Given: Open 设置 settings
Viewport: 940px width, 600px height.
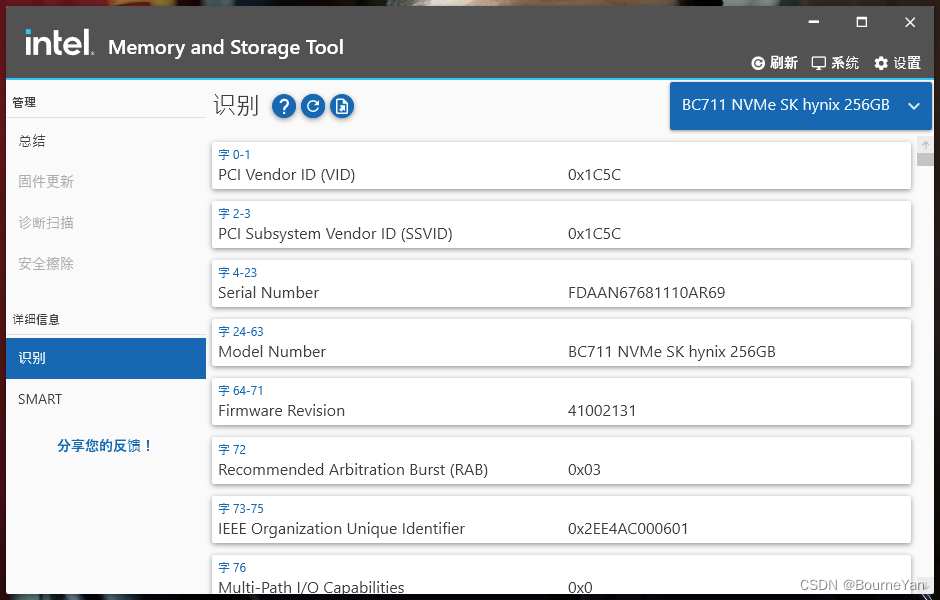Looking at the screenshot, I should tap(897, 63).
